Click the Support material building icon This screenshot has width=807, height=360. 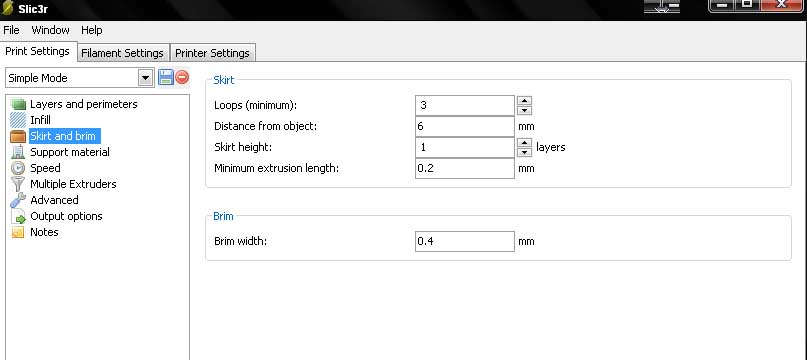(x=18, y=152)
